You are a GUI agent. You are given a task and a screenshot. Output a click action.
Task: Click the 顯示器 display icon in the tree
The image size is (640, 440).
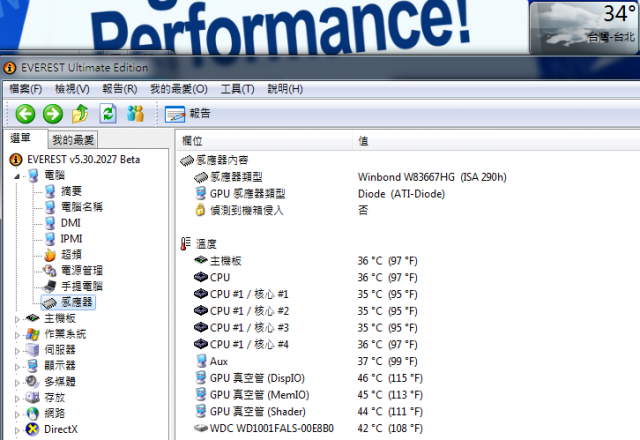tap(32, 366)
